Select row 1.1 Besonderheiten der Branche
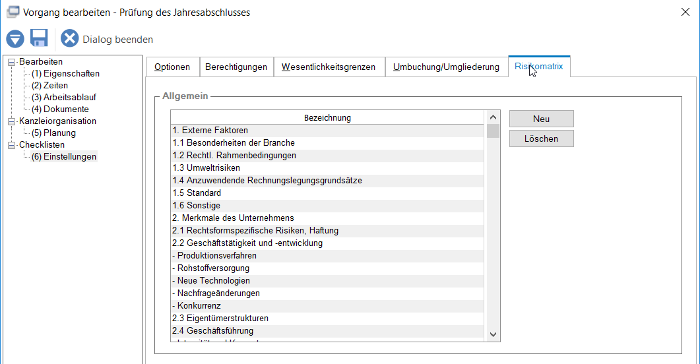 pos(327,143)
